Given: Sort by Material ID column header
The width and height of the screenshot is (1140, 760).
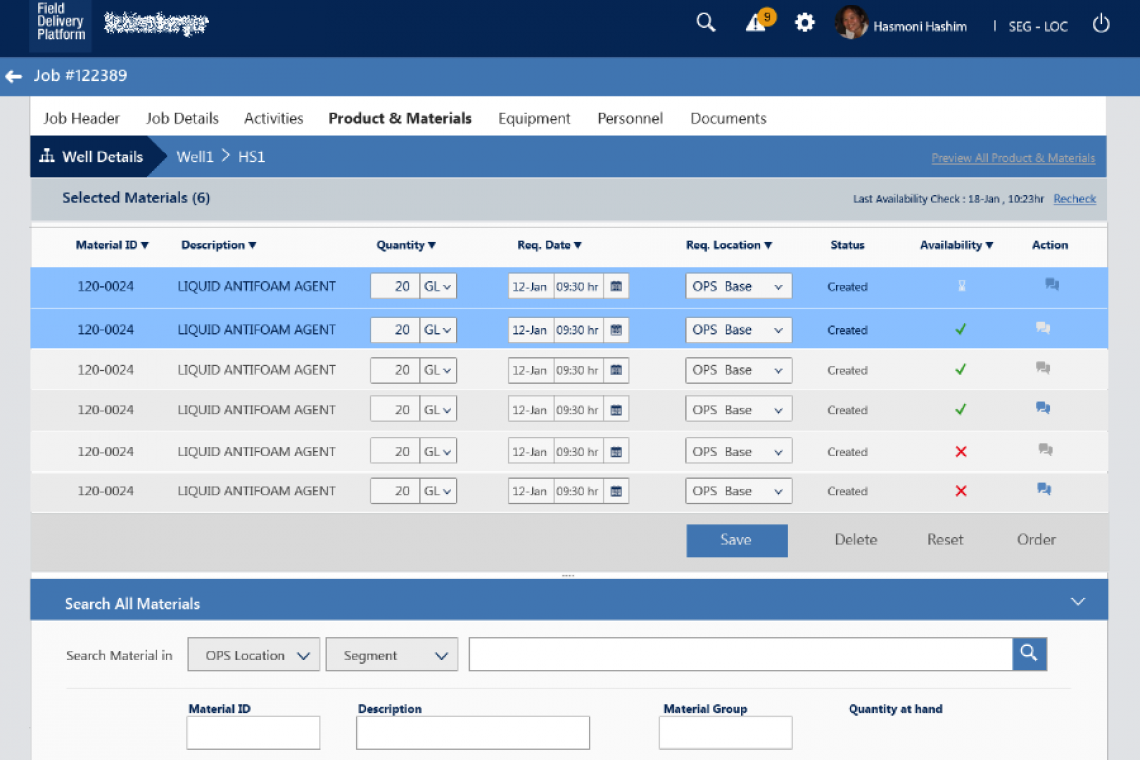Looking at the screenshot, I should [x=112, y=245].
